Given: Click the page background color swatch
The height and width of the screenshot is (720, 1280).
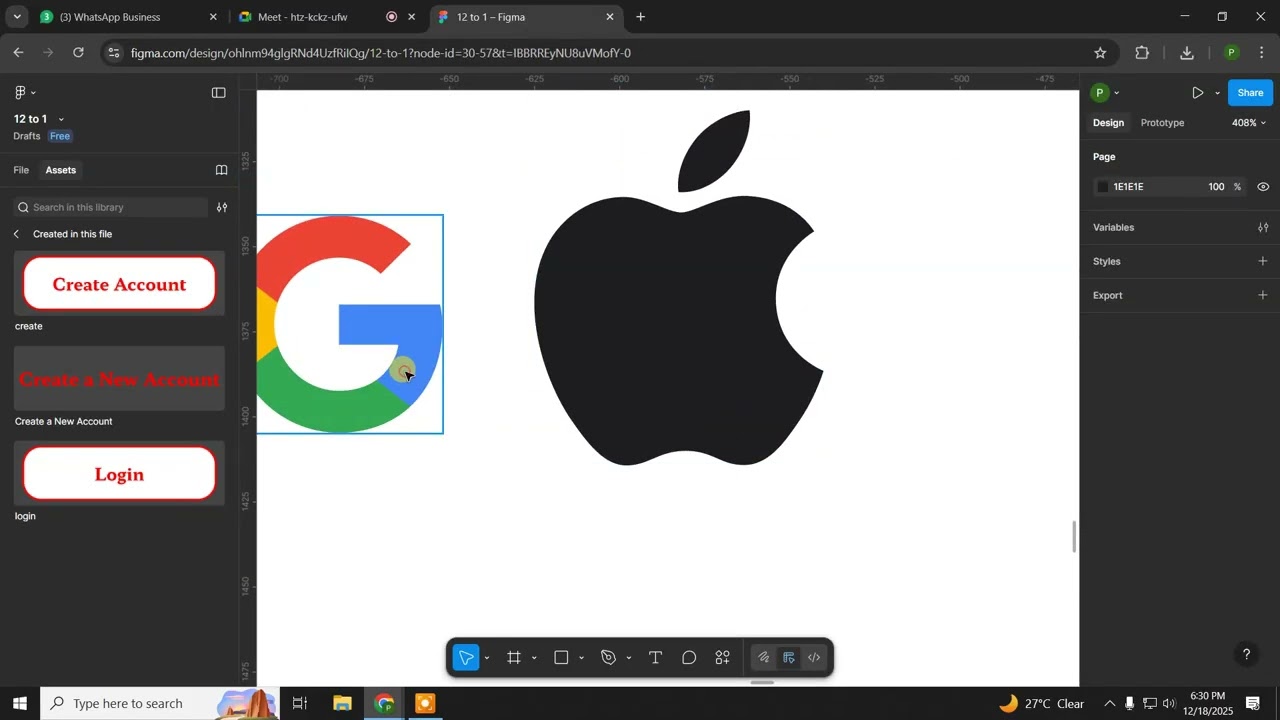Looking at the screenshot, I should click(x=1103, y=187).
